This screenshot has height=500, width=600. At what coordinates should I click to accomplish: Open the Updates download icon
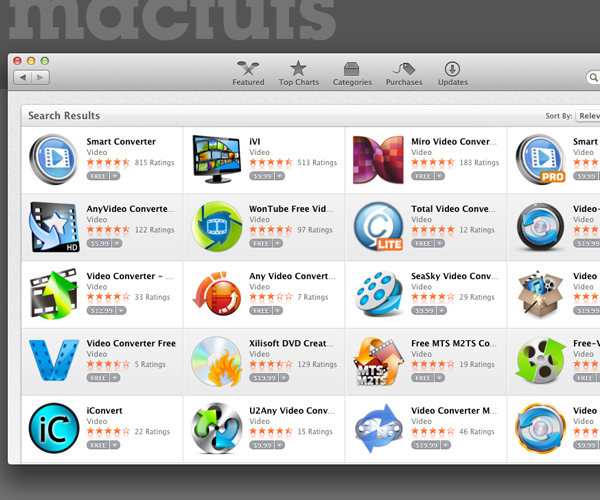452,69
